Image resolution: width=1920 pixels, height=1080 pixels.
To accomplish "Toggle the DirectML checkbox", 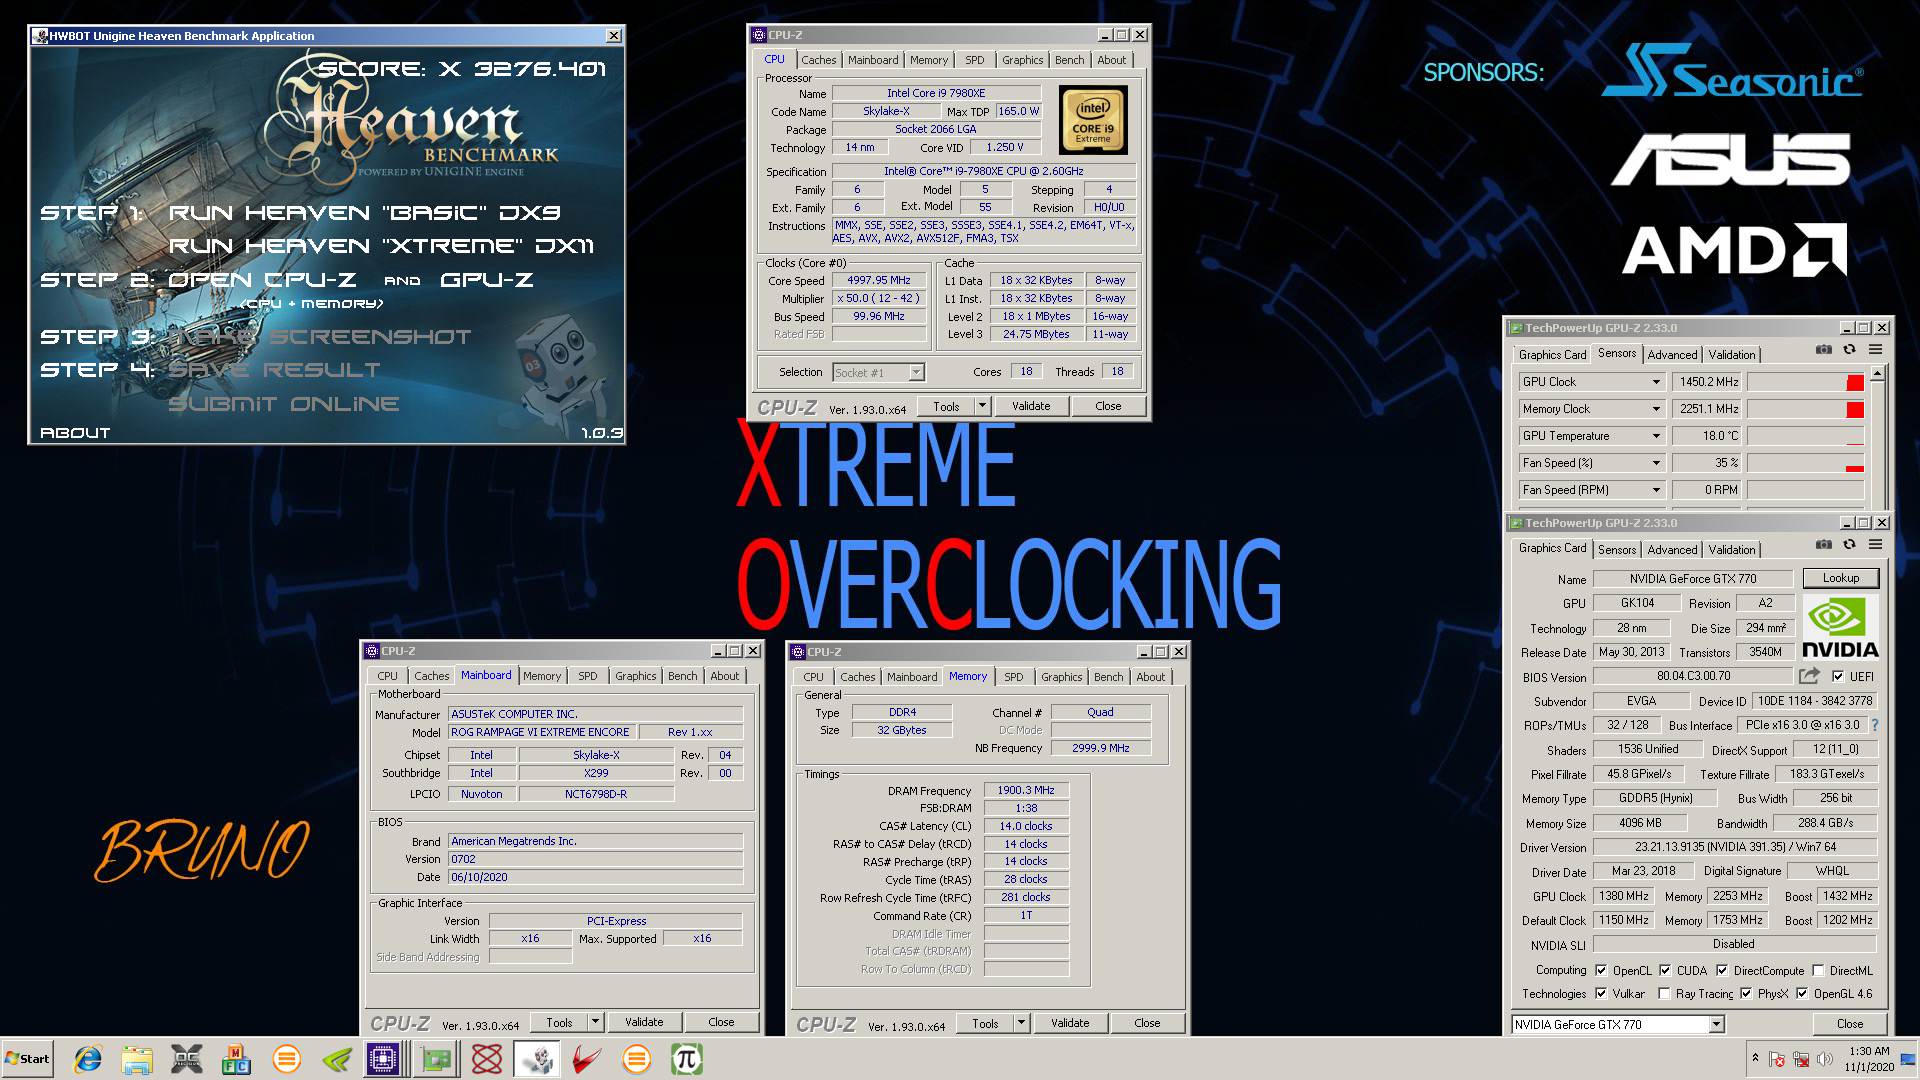I will [1818, 970].
